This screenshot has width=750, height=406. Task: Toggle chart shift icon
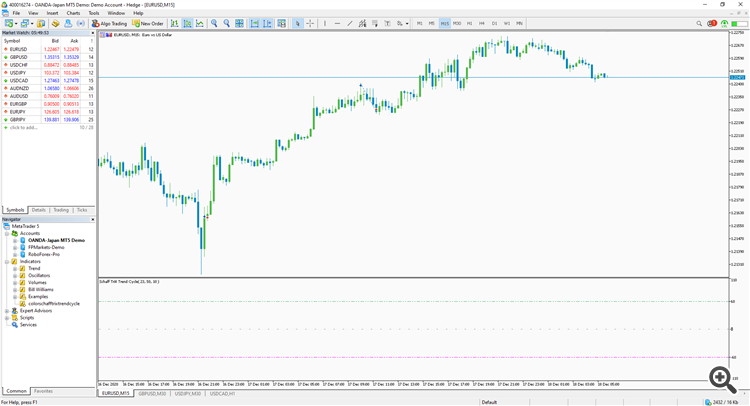[x=267, y=23]
